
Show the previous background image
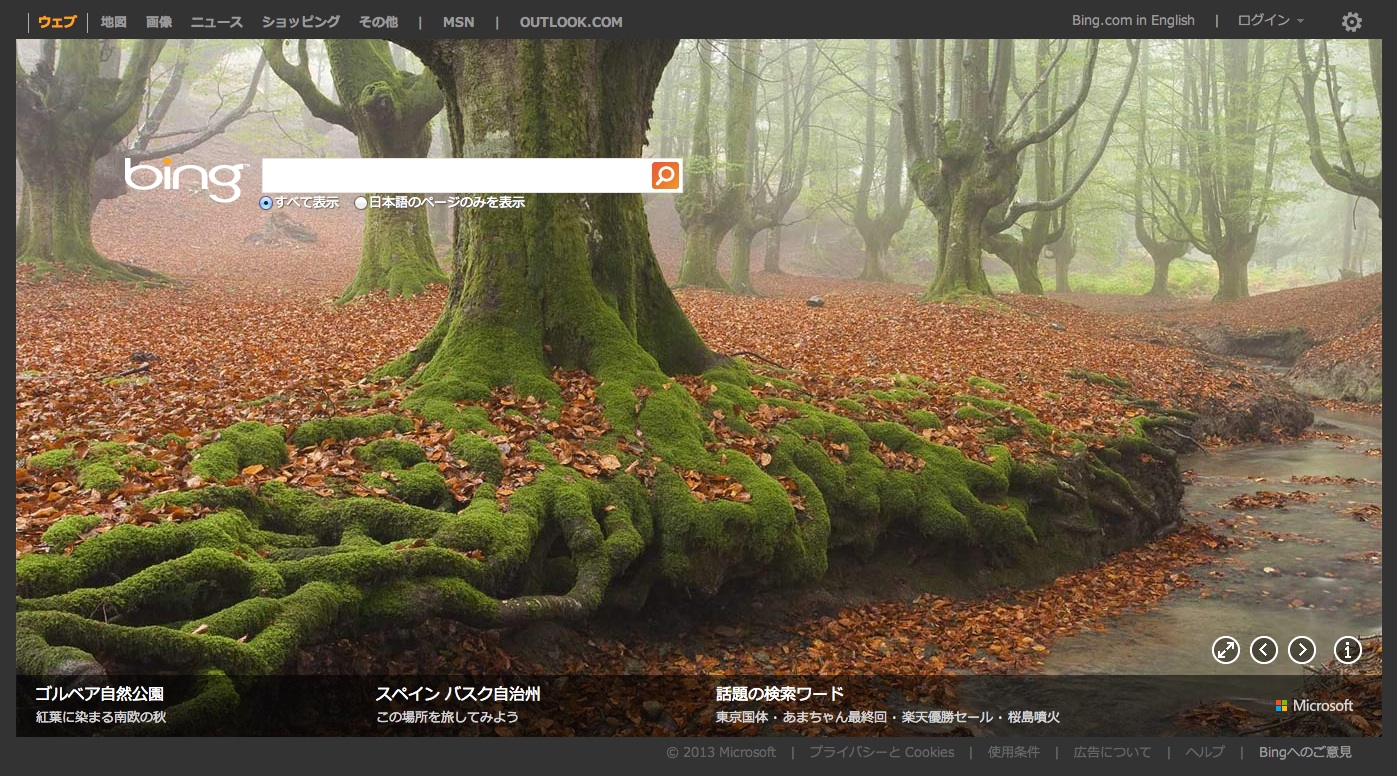coord(1264,650)
